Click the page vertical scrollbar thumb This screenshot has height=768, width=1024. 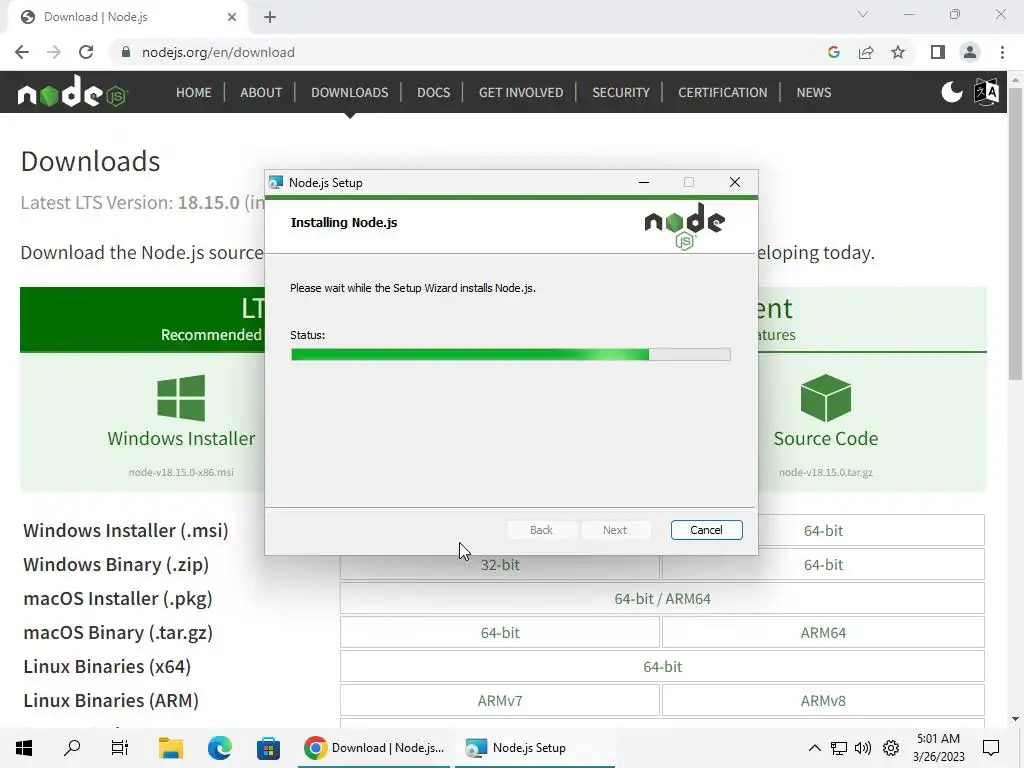pos(1015,232)
